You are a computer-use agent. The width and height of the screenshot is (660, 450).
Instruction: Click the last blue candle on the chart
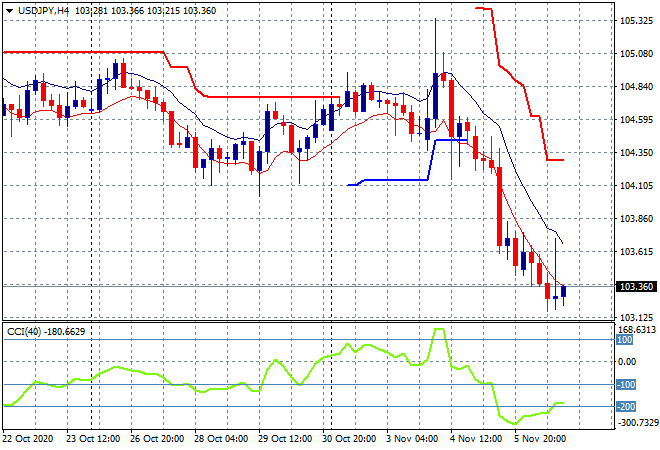[x=565, y=291]
